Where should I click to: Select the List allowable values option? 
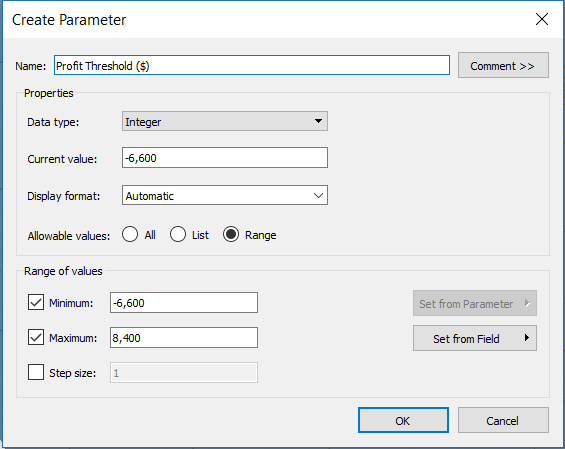(x=178, y=234)
